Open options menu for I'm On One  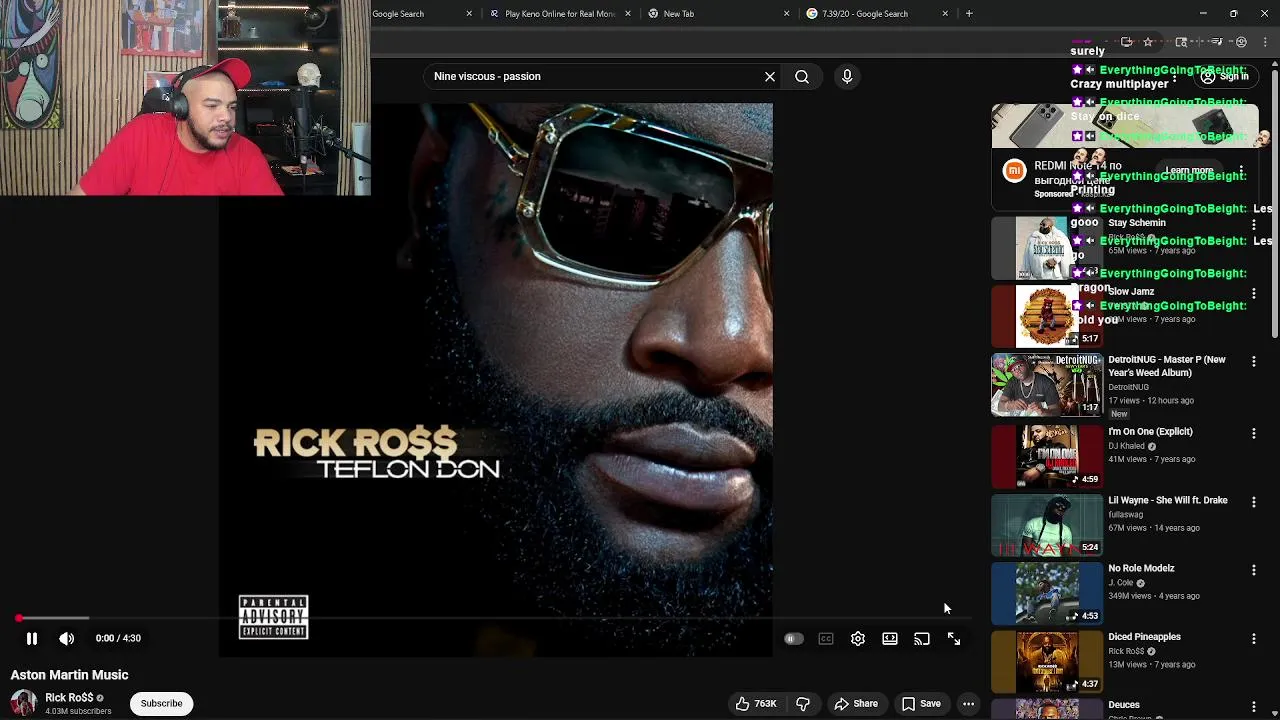1254,433
